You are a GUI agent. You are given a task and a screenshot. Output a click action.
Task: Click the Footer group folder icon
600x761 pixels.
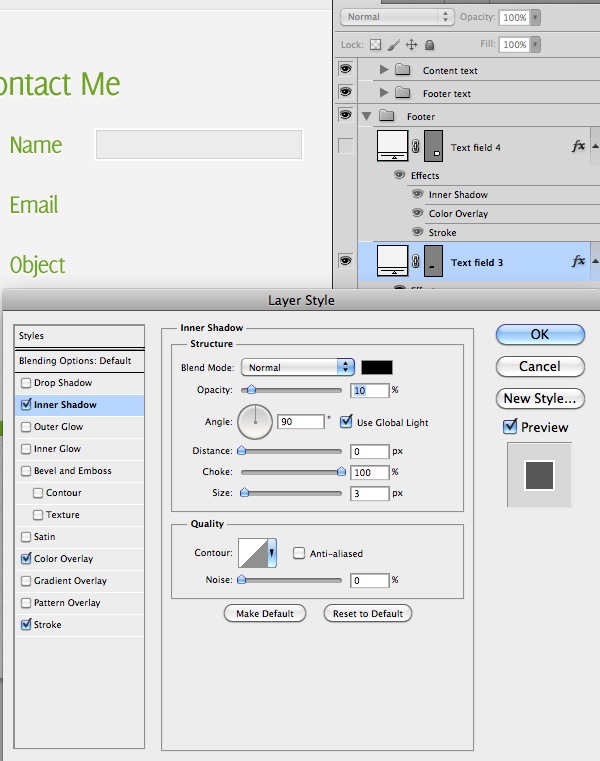click(386, 116)
